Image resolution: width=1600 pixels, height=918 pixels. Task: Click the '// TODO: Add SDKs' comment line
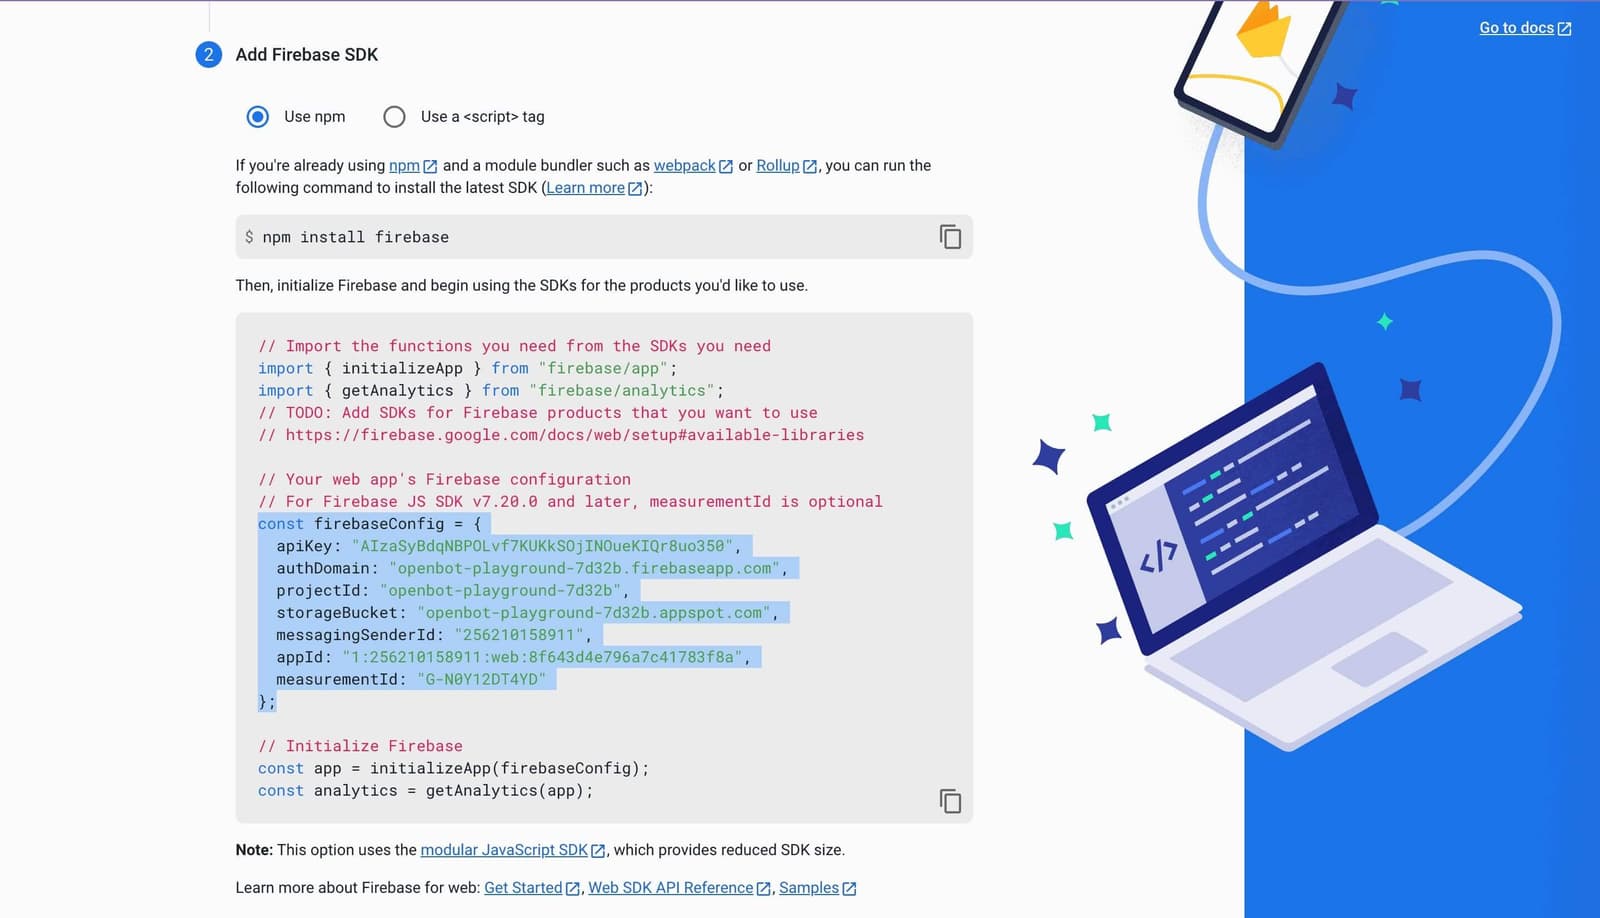coord(538,413)
